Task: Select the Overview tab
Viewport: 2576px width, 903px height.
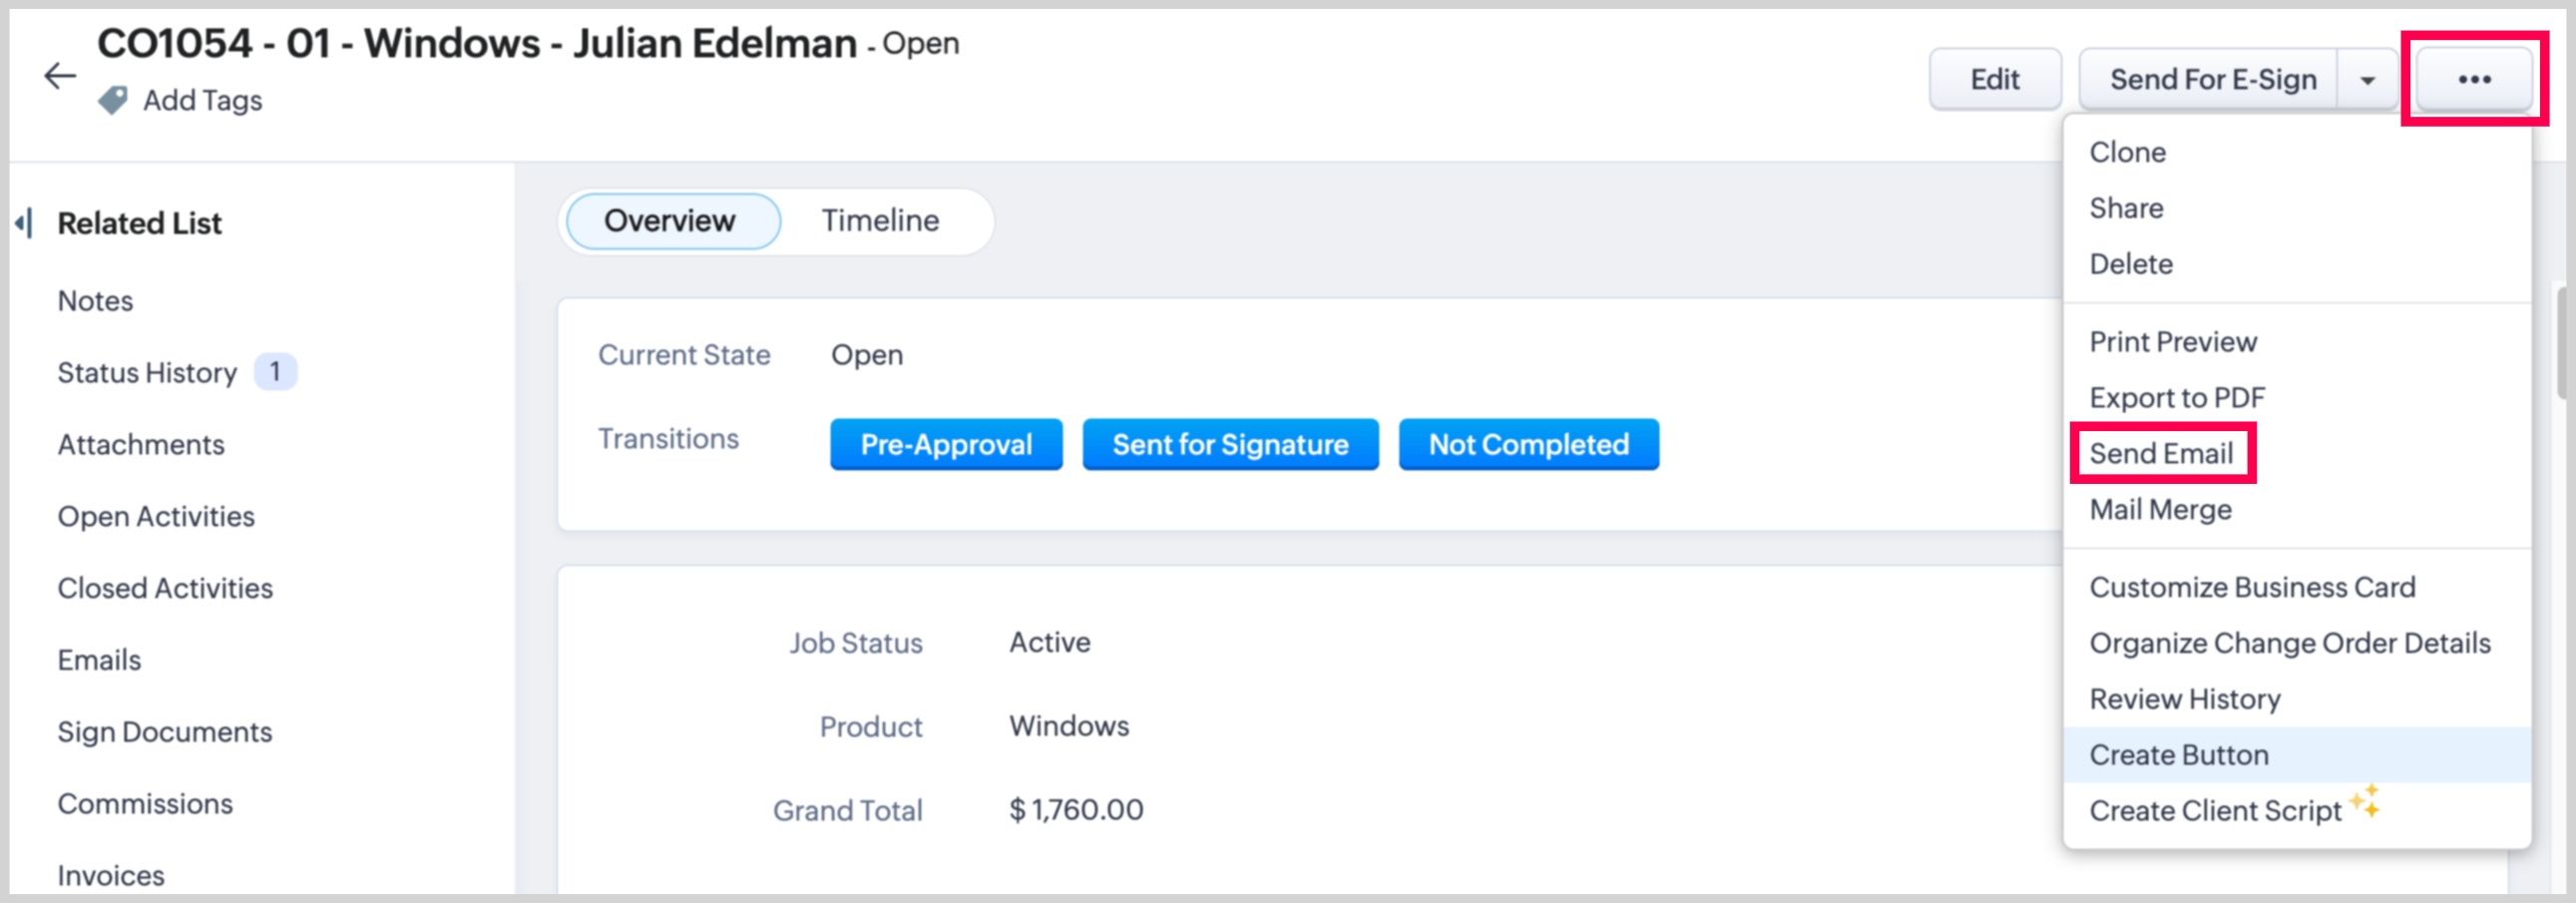Action: pos(670,220)
